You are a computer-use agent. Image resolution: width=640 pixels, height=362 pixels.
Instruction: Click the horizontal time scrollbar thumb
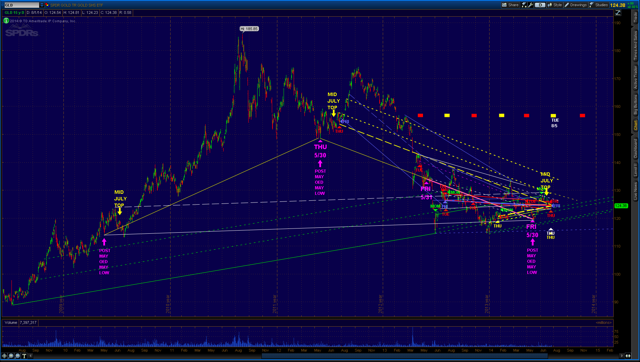tap(404, 356)
